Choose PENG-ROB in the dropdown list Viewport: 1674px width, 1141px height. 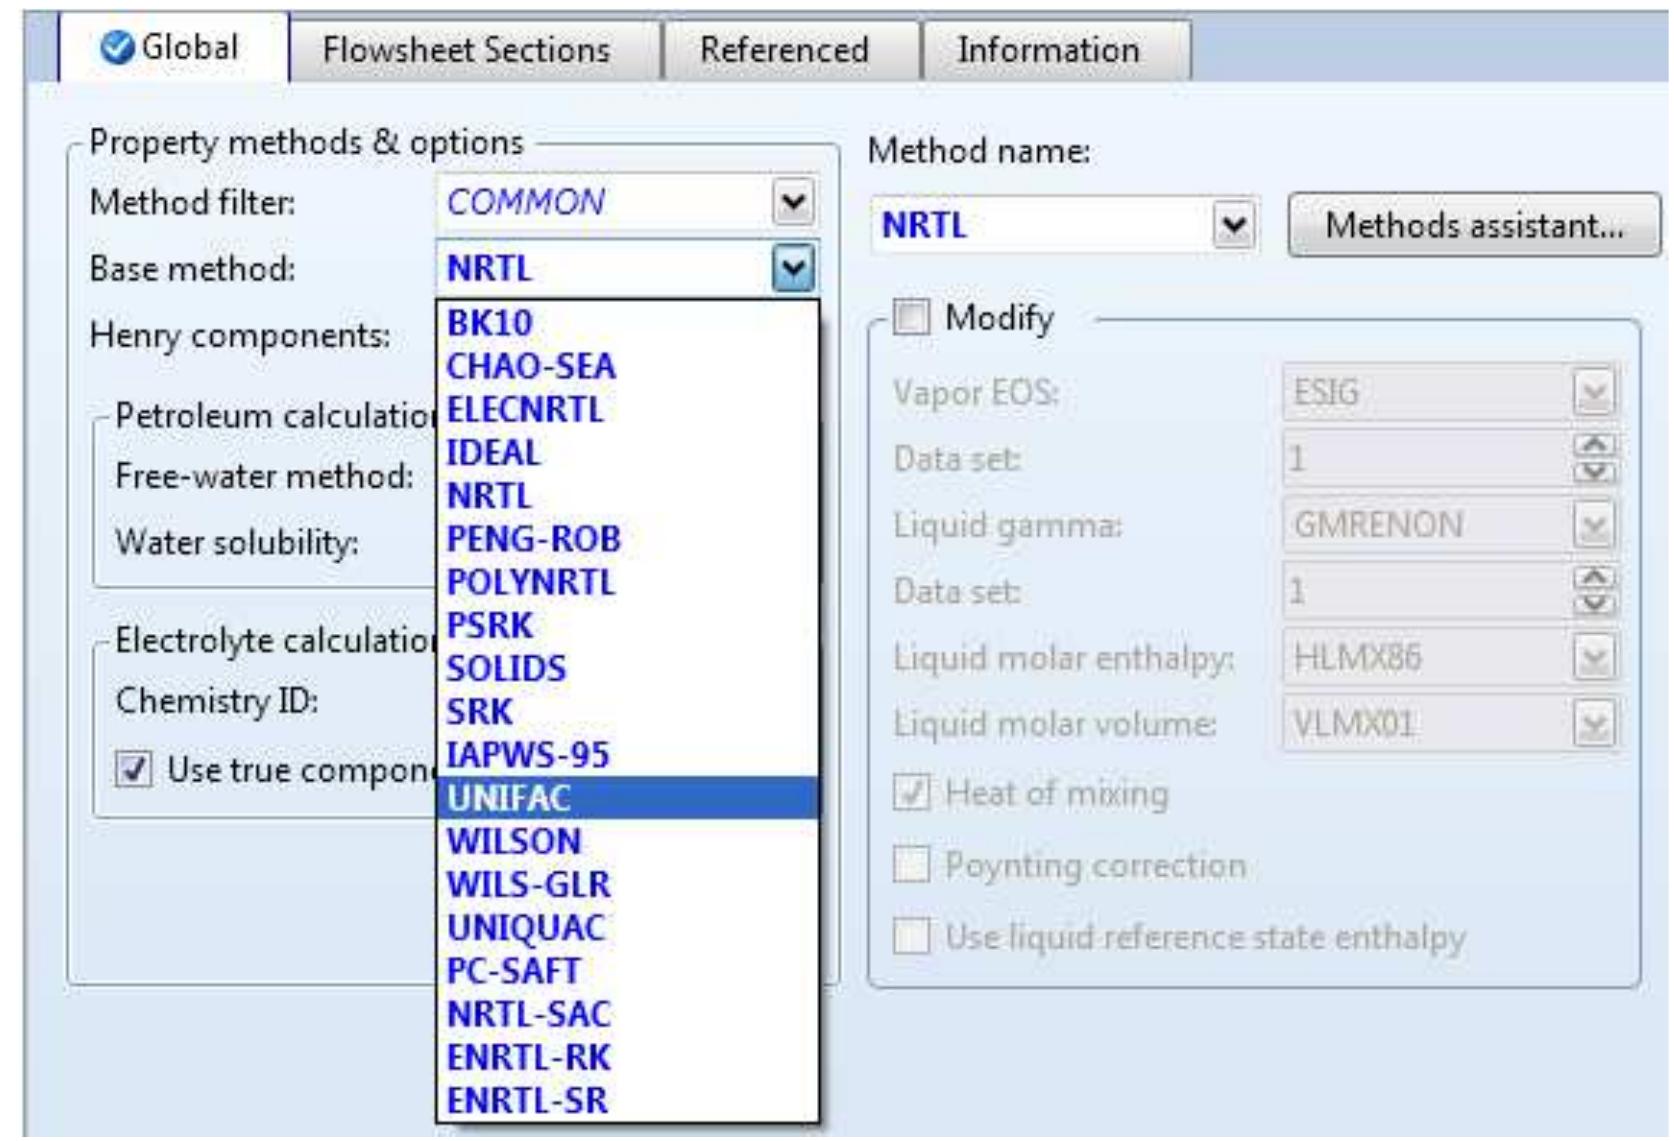533,539
